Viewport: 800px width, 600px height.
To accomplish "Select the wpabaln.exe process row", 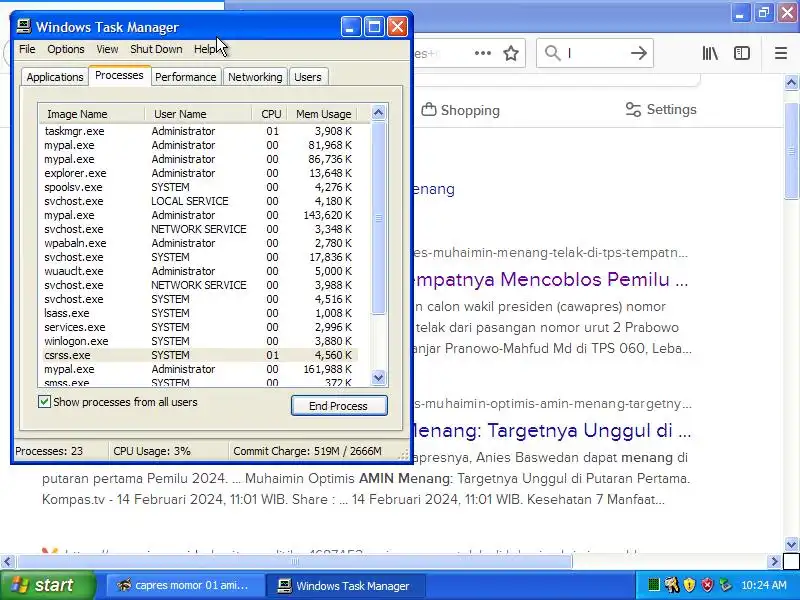I will click(199, 243).
